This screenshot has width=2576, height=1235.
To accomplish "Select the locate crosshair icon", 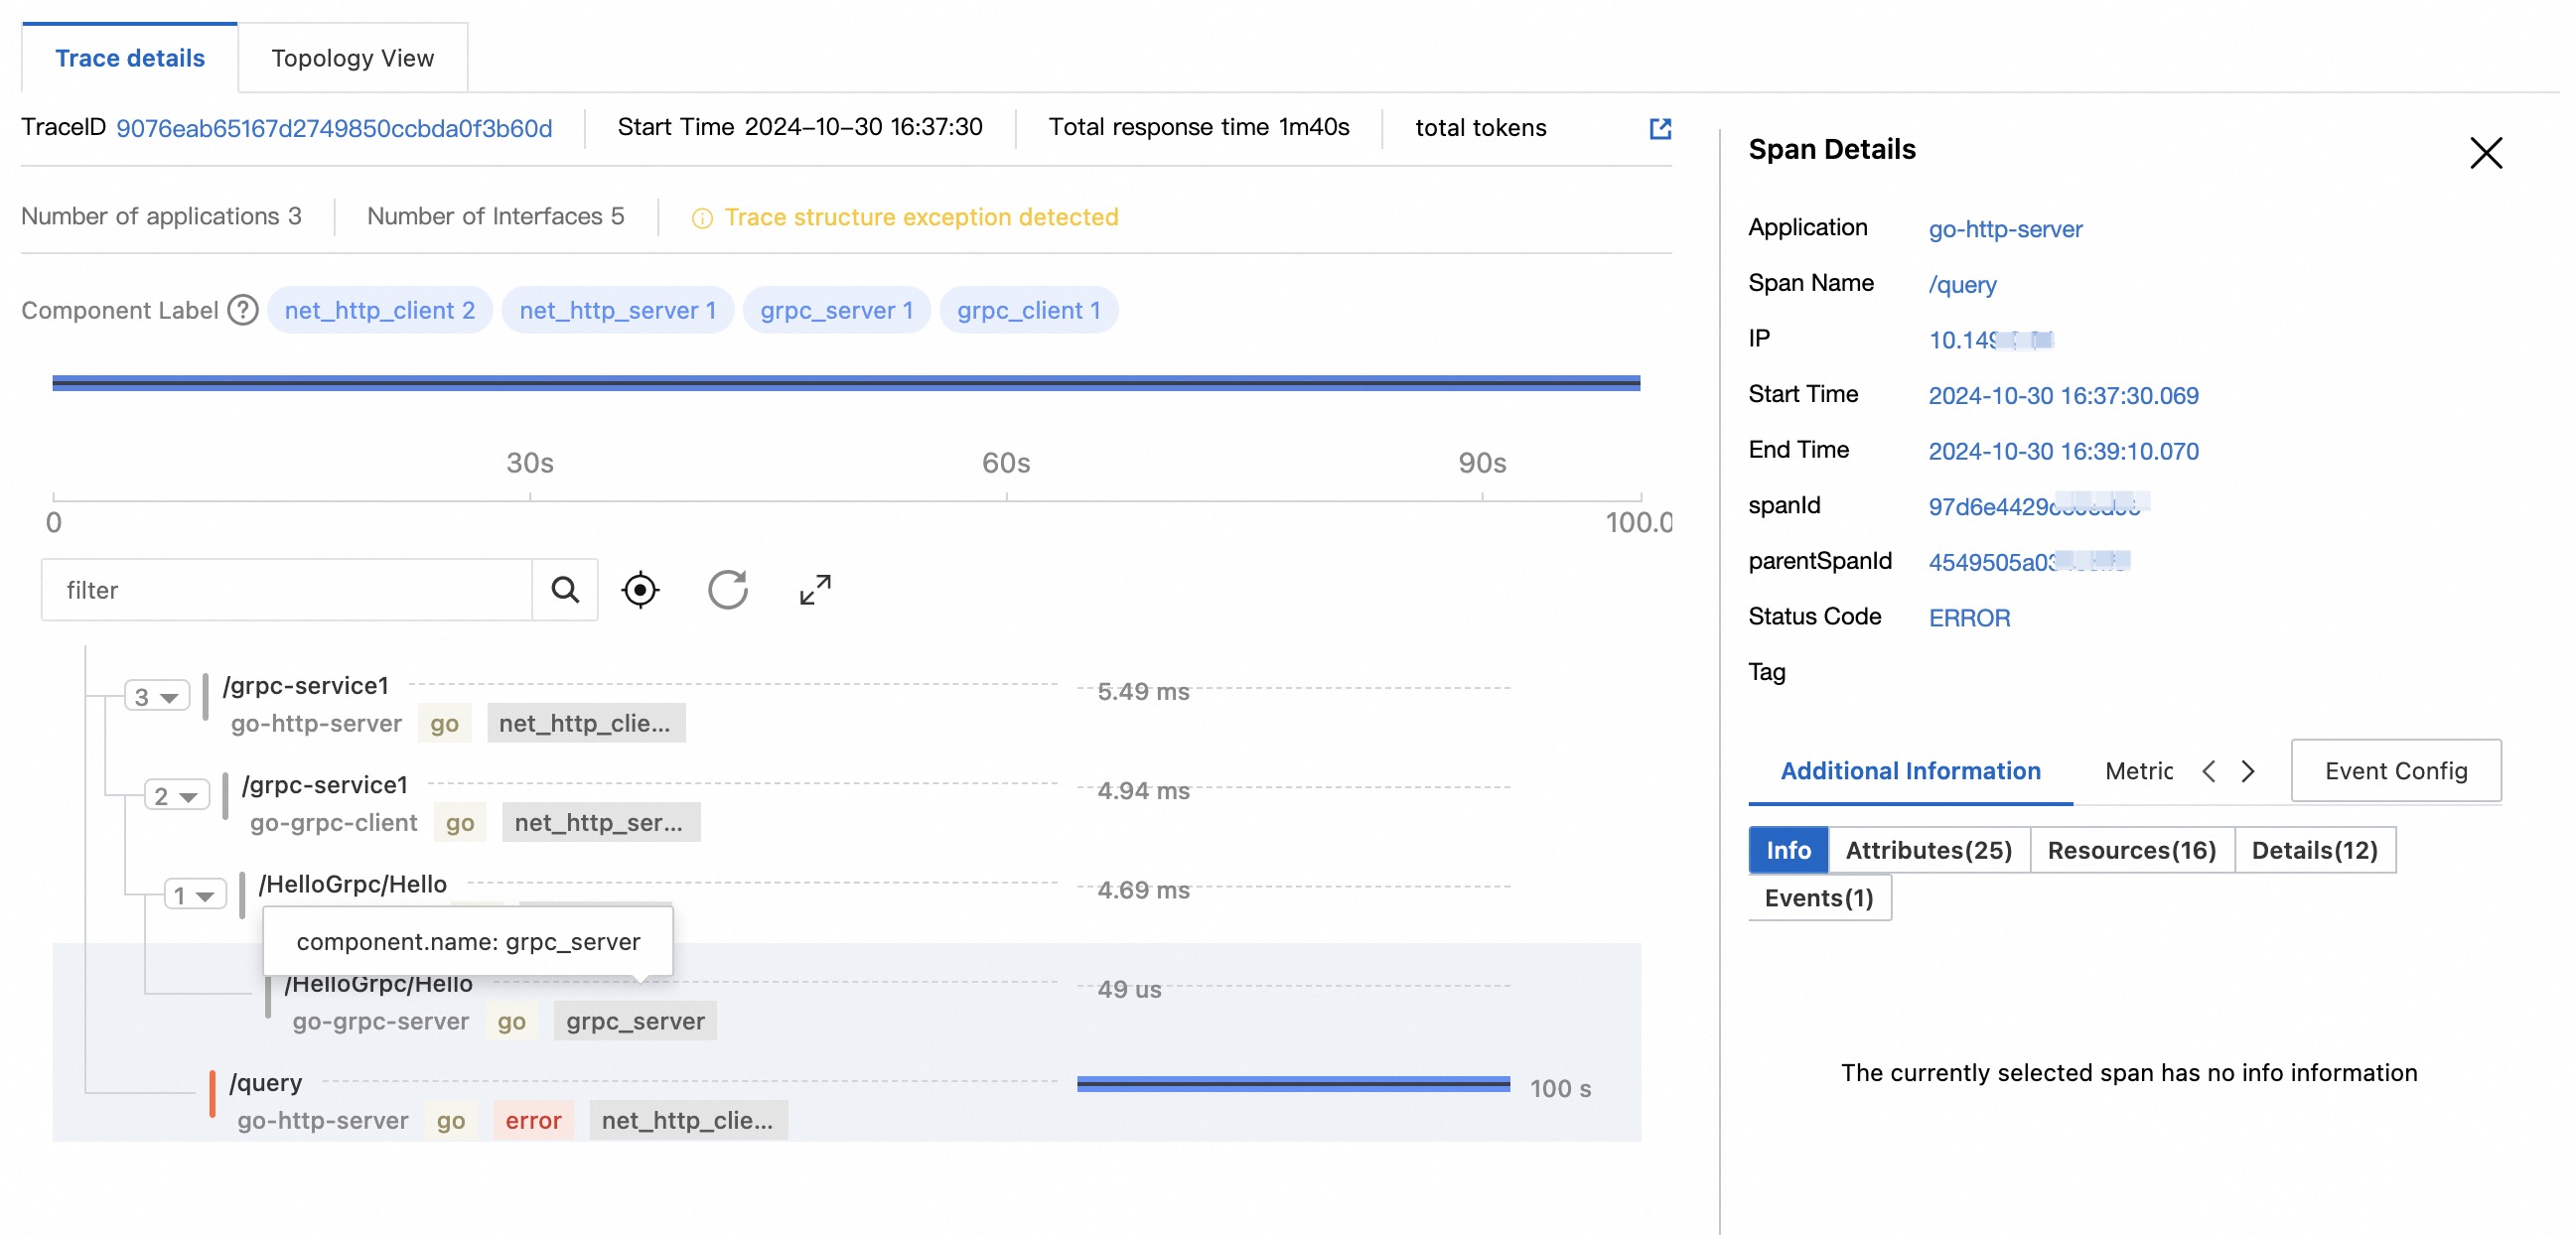I will pos(640,590).
